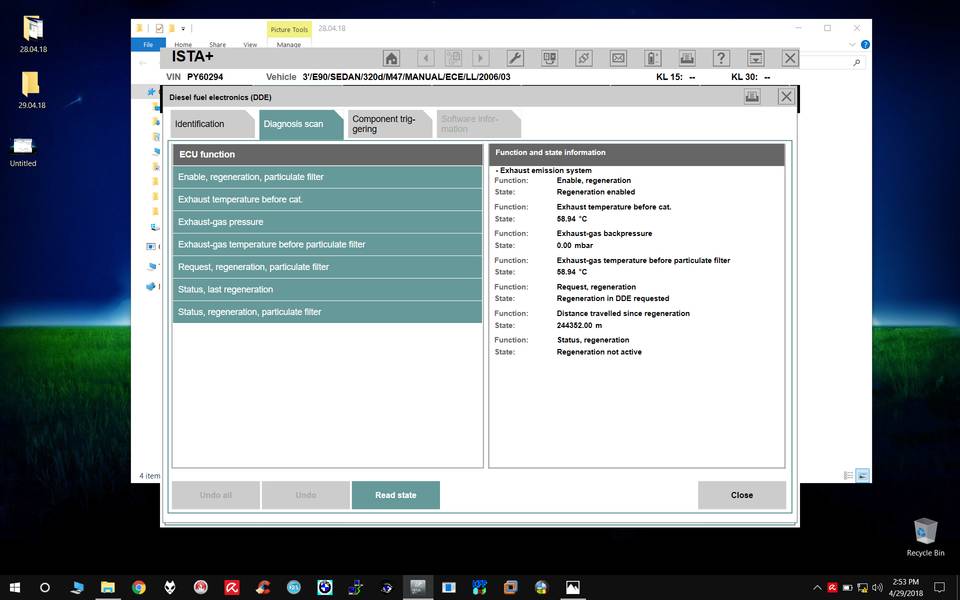Click the battery status icon in ISTA+ toolbar
The height and width of the screenshot is (600, 960).
pyautogui.click(x=653, y=58)
